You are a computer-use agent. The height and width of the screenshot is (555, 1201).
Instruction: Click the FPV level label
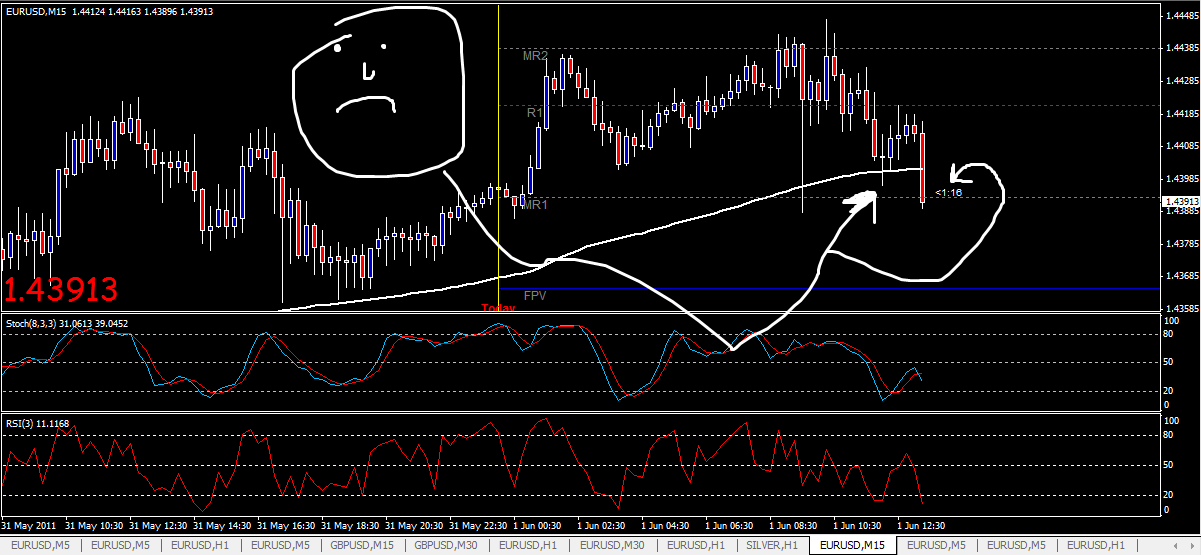coord(535,297)
